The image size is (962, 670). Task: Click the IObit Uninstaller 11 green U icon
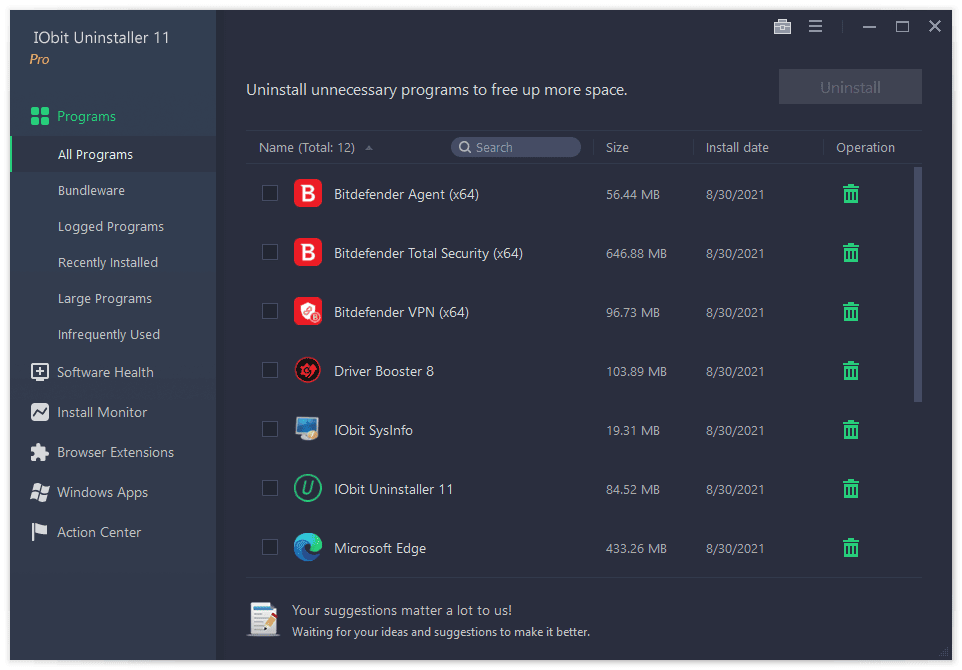308,488
